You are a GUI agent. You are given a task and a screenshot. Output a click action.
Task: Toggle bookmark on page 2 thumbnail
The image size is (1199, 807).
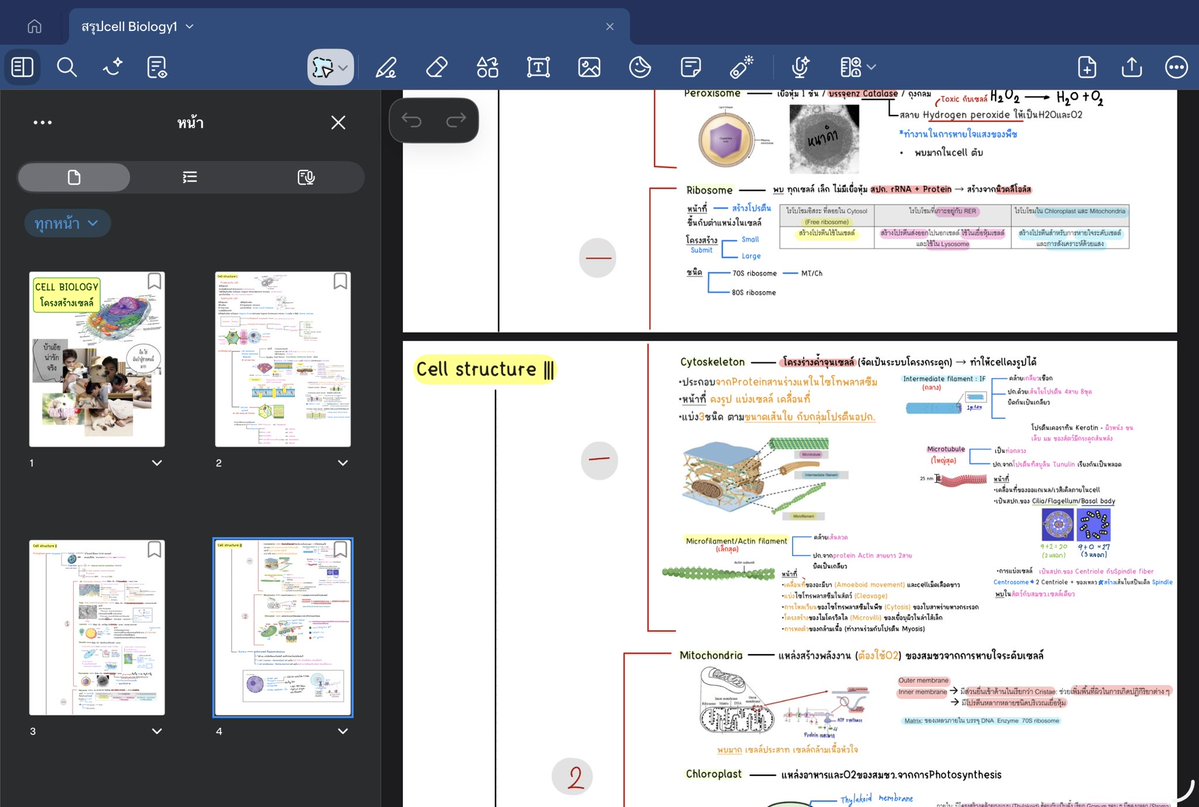pos(340,281)
